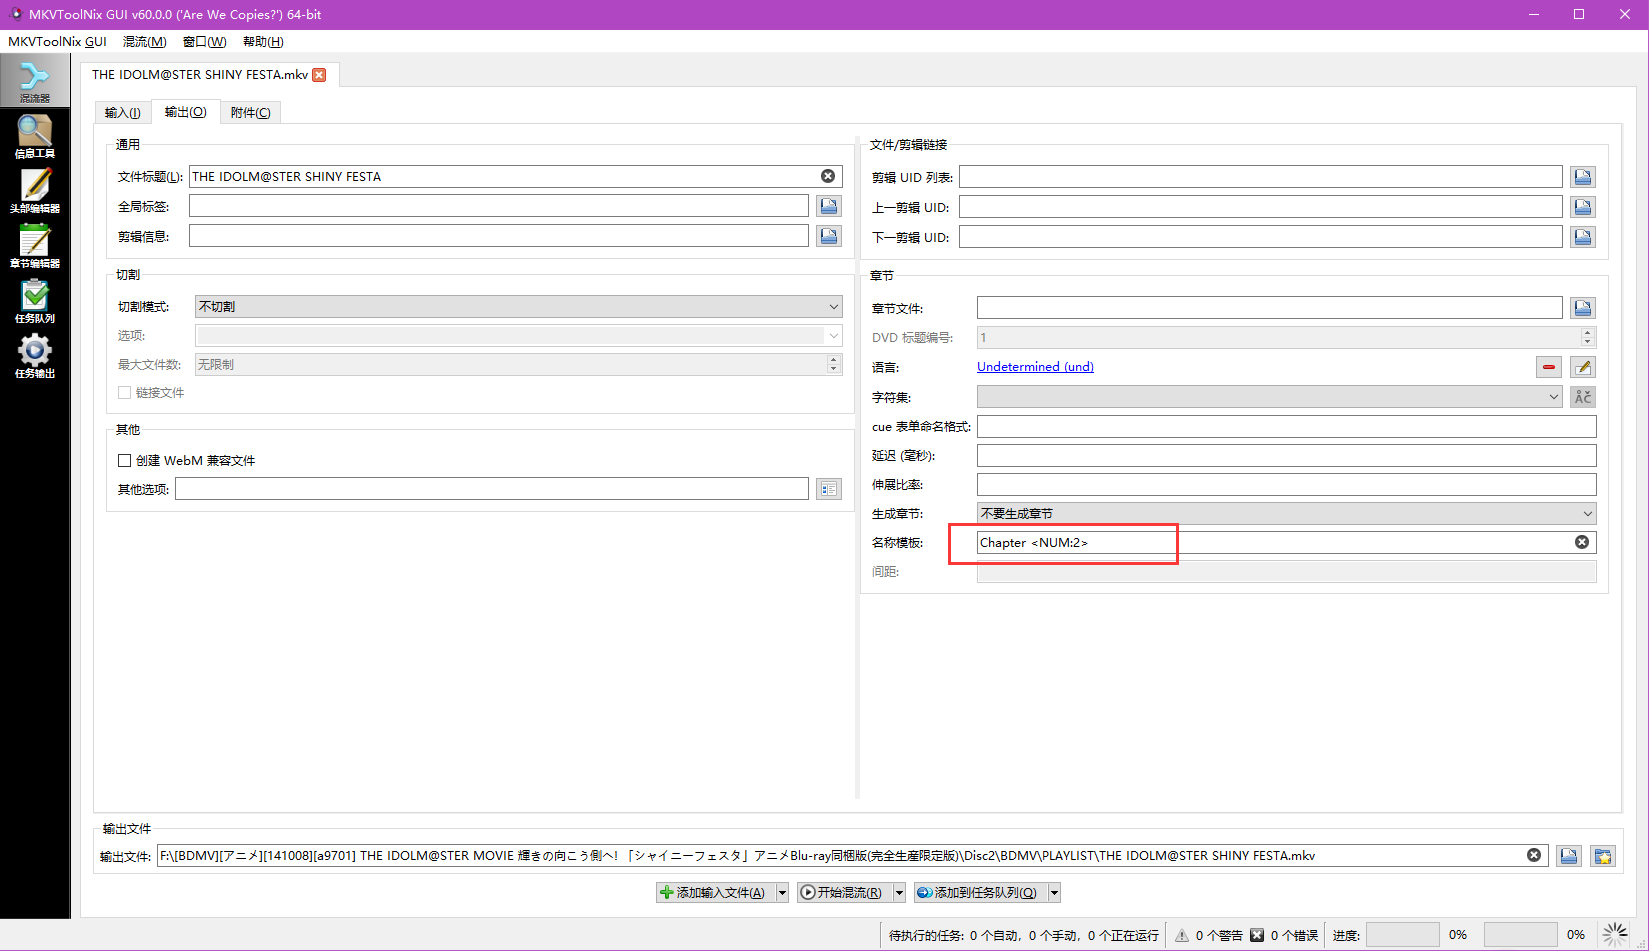Screen dimensions: 1649x951
Task: Clear the output file path
Action: pos(1534,855)
